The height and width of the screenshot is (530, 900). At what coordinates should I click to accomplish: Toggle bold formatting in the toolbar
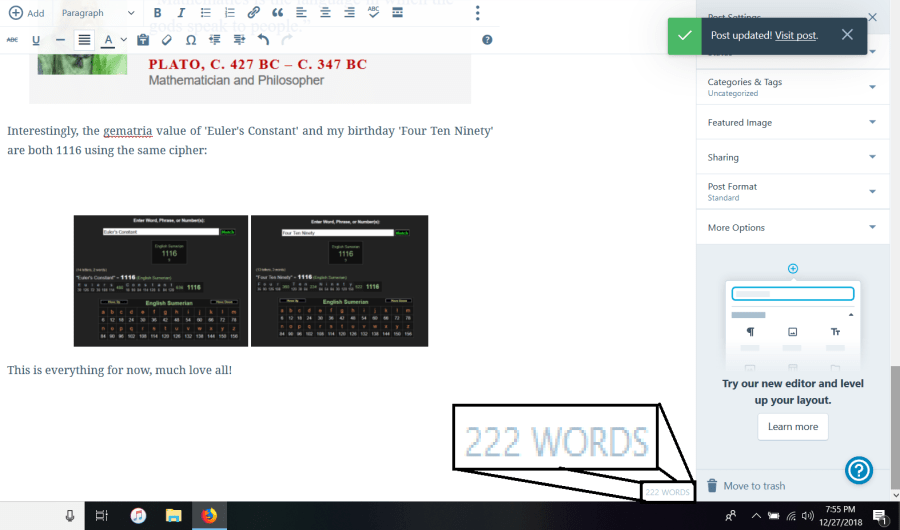(x=157, y=13)
